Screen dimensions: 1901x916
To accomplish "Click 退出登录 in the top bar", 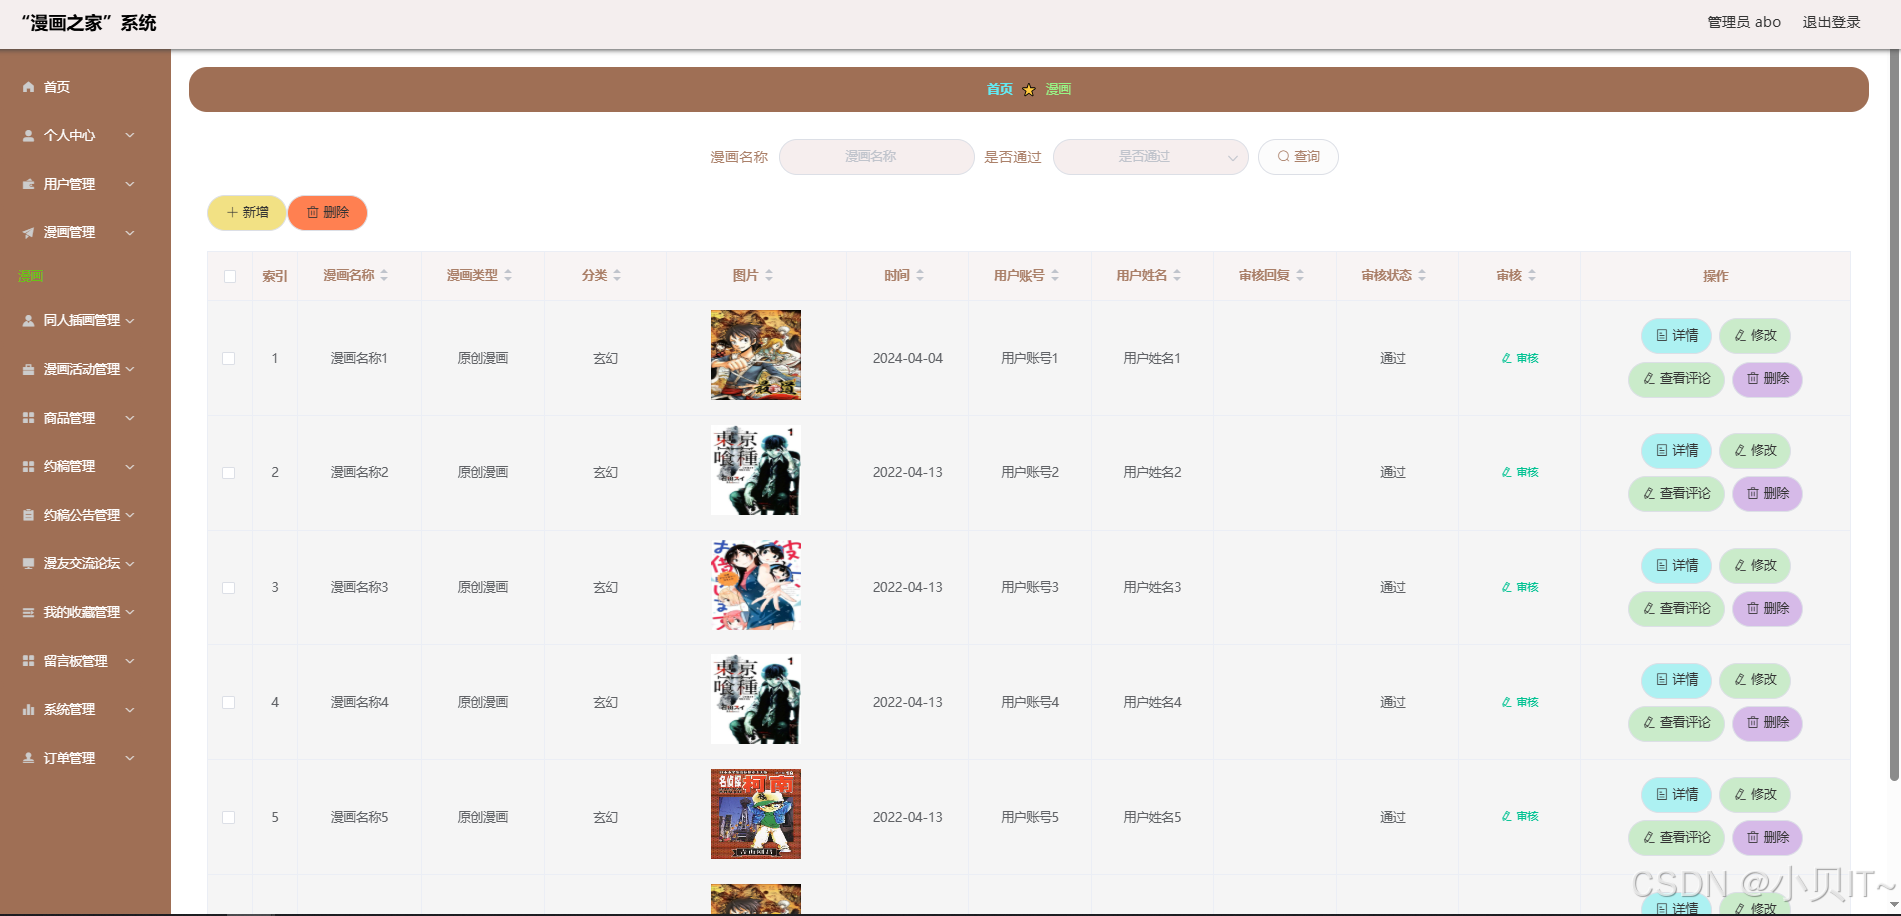I will (x=1831, y=22).
